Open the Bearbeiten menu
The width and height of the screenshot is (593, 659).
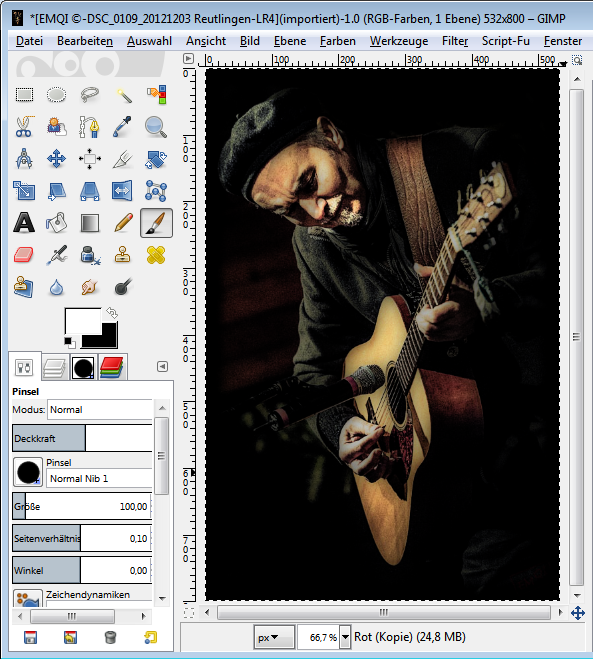click(x=85, y=41)
